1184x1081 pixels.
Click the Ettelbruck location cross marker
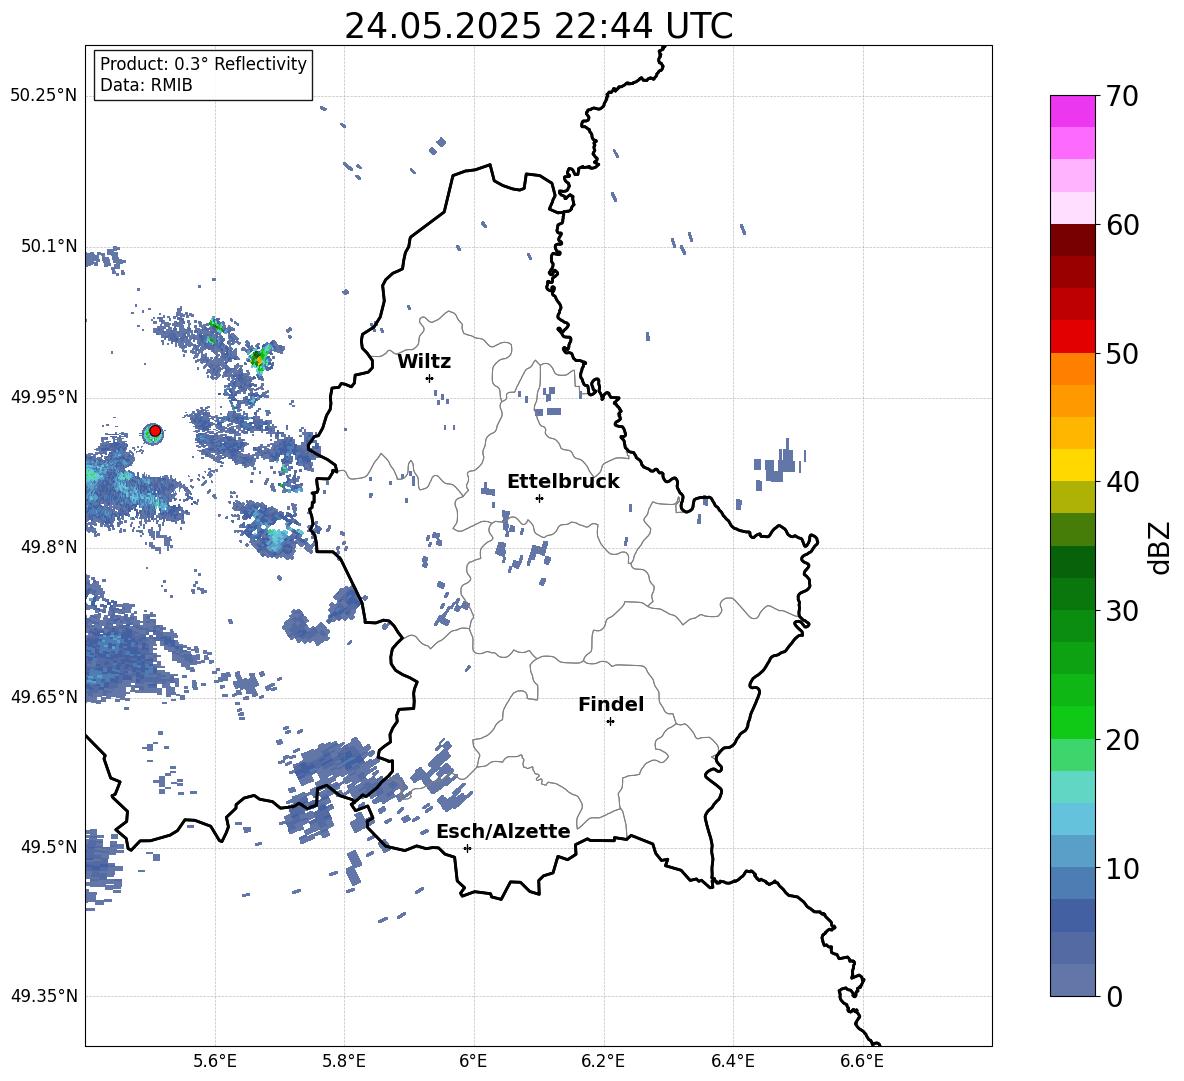(x=539, y=498)
